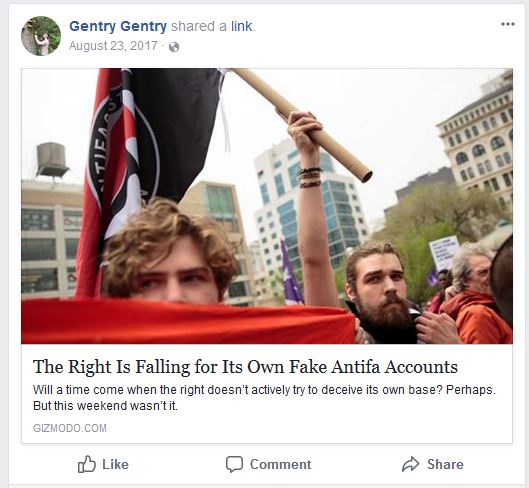Open the article preview photo
Screen dimensions: 529x488
(267, 206)
